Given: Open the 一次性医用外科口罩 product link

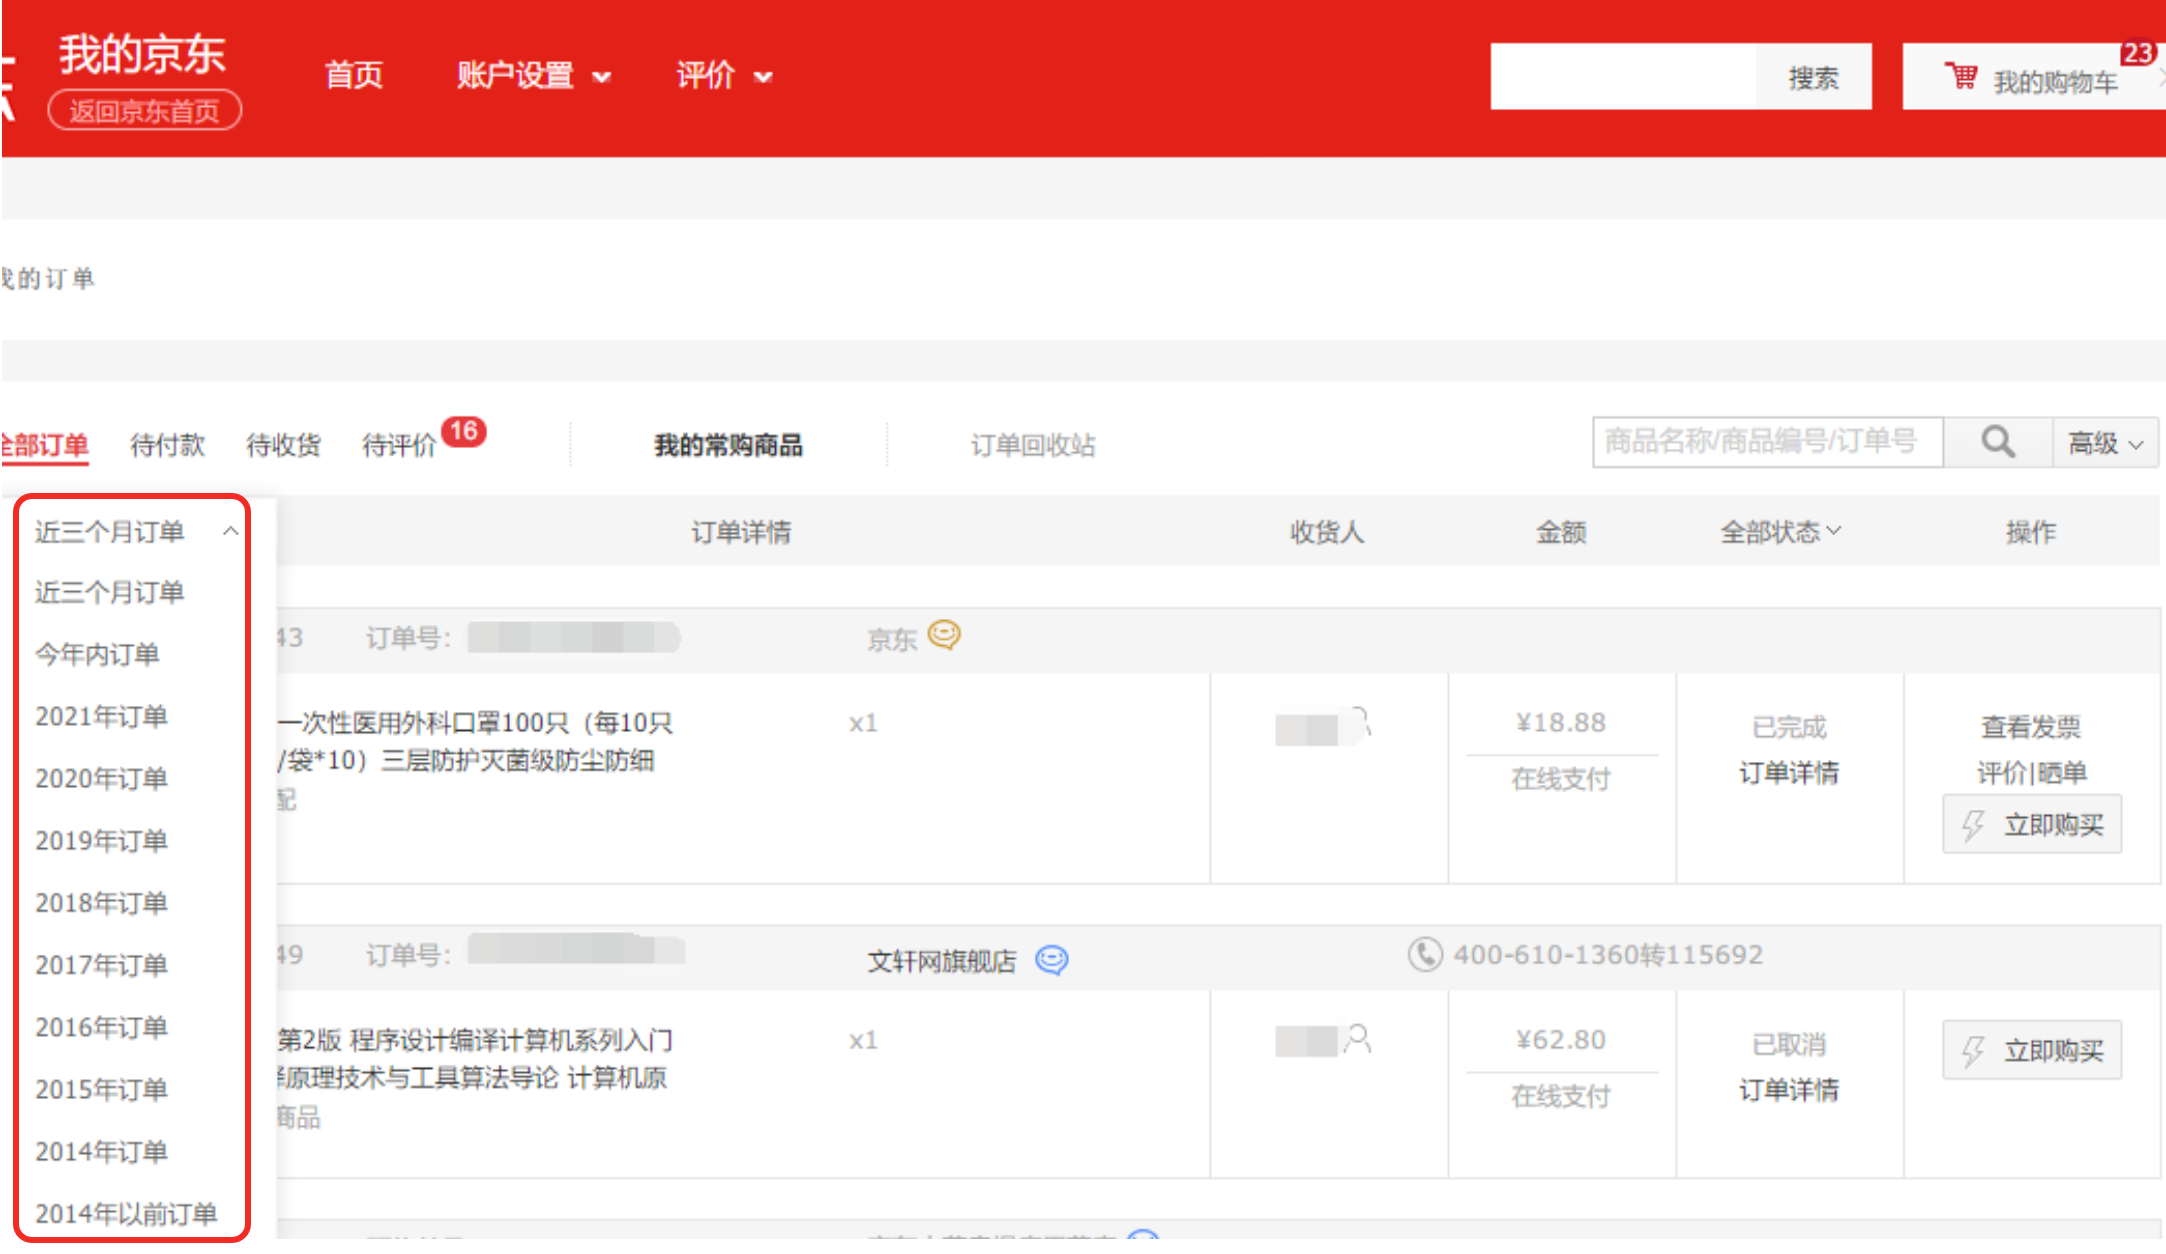Looking at the screenshot, I should (475, 742).
